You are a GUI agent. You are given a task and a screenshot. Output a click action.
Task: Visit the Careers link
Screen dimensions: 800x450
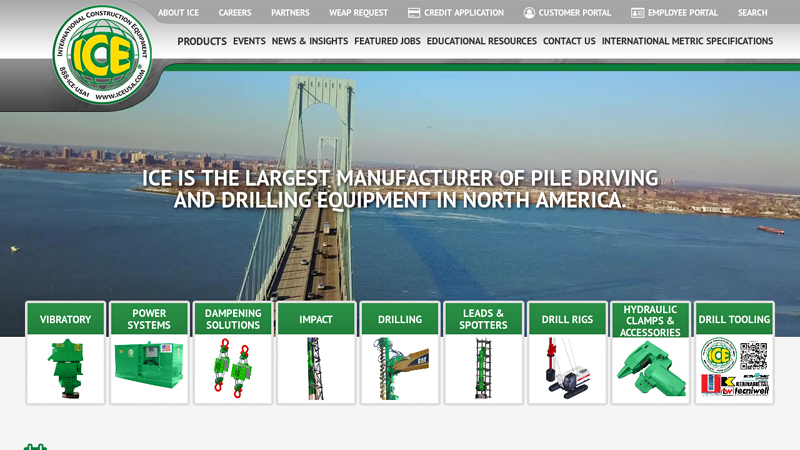[x=235, y=13]
